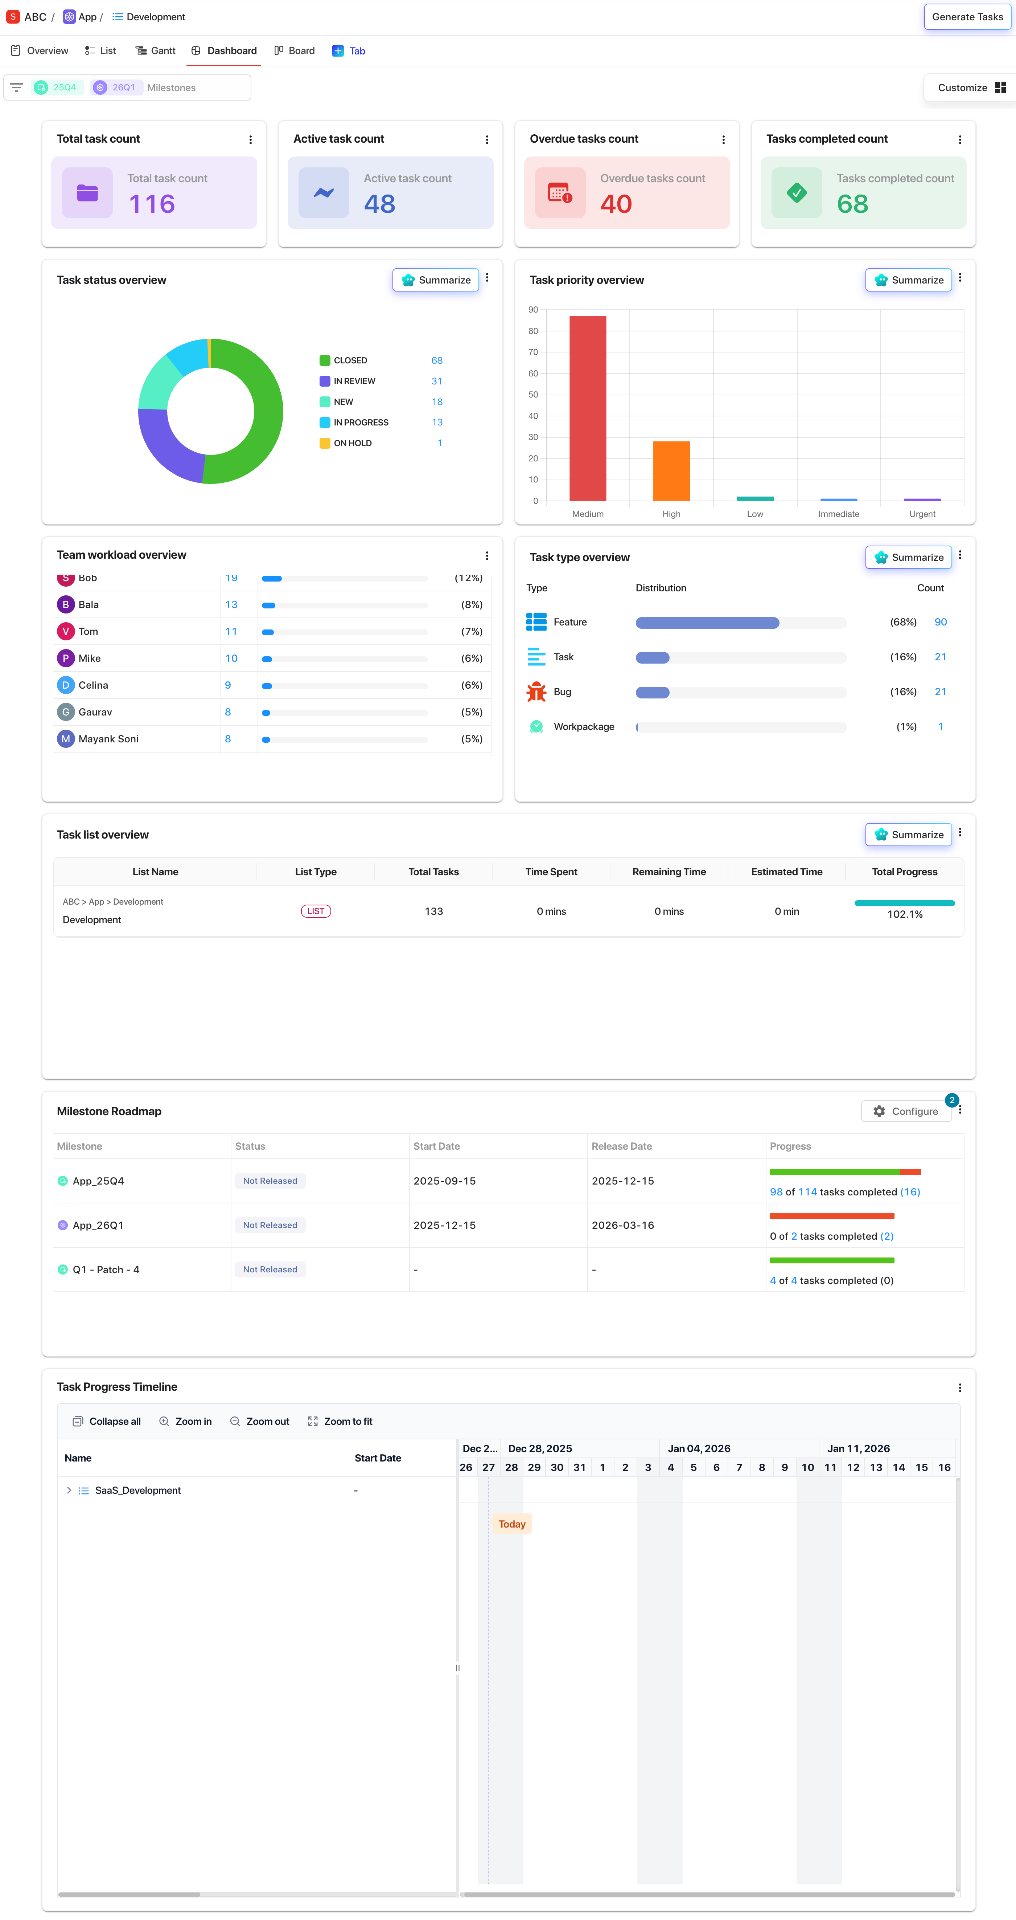Screen dimensions: 1016x1920
Task: Click Mike's avatar in team workload
Action: (x=66, y=658)
